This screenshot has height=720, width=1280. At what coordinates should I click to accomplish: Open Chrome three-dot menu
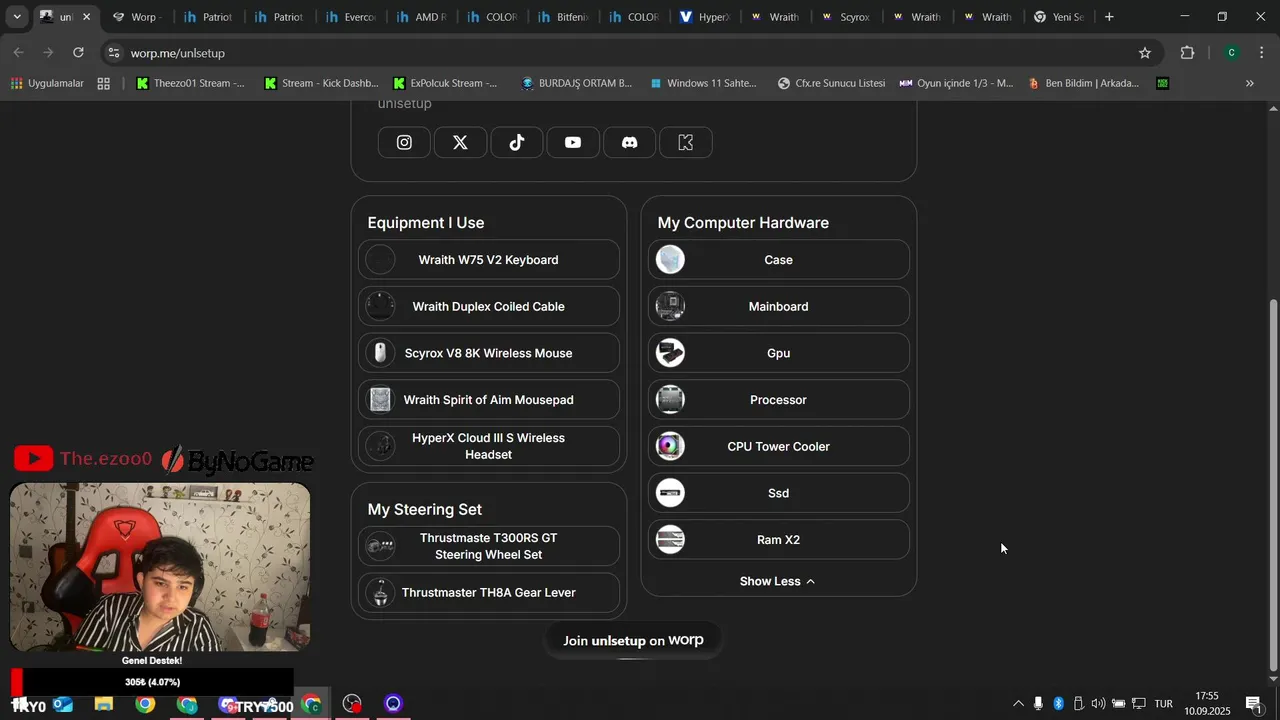(x=1262, y=53)
